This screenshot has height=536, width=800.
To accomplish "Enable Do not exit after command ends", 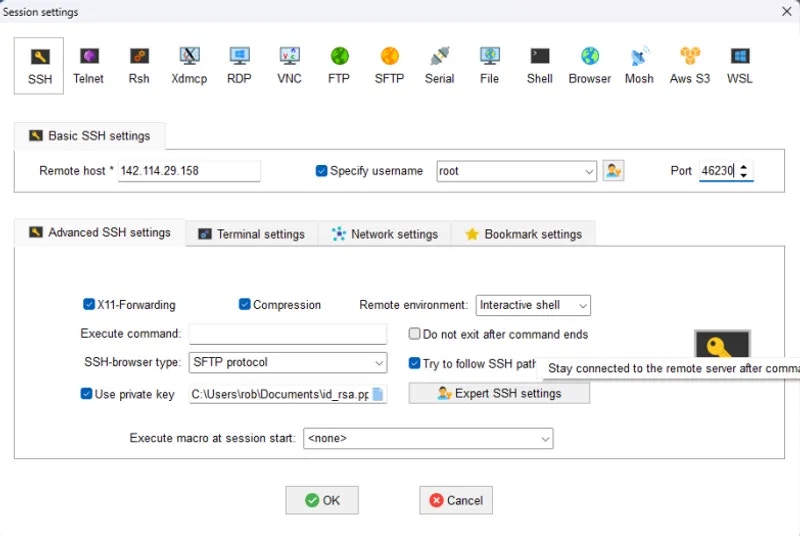I will (x=414, y=334).
